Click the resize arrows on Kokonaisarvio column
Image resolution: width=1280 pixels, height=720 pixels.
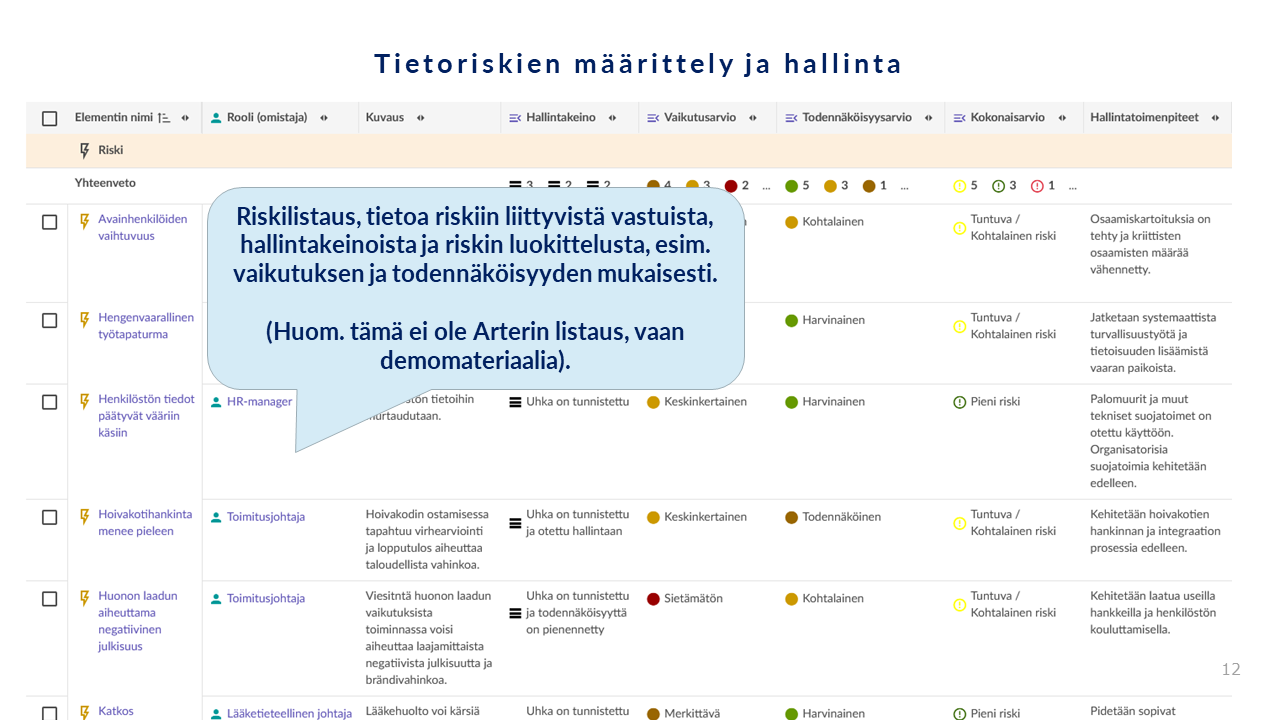pos(1062,118)
